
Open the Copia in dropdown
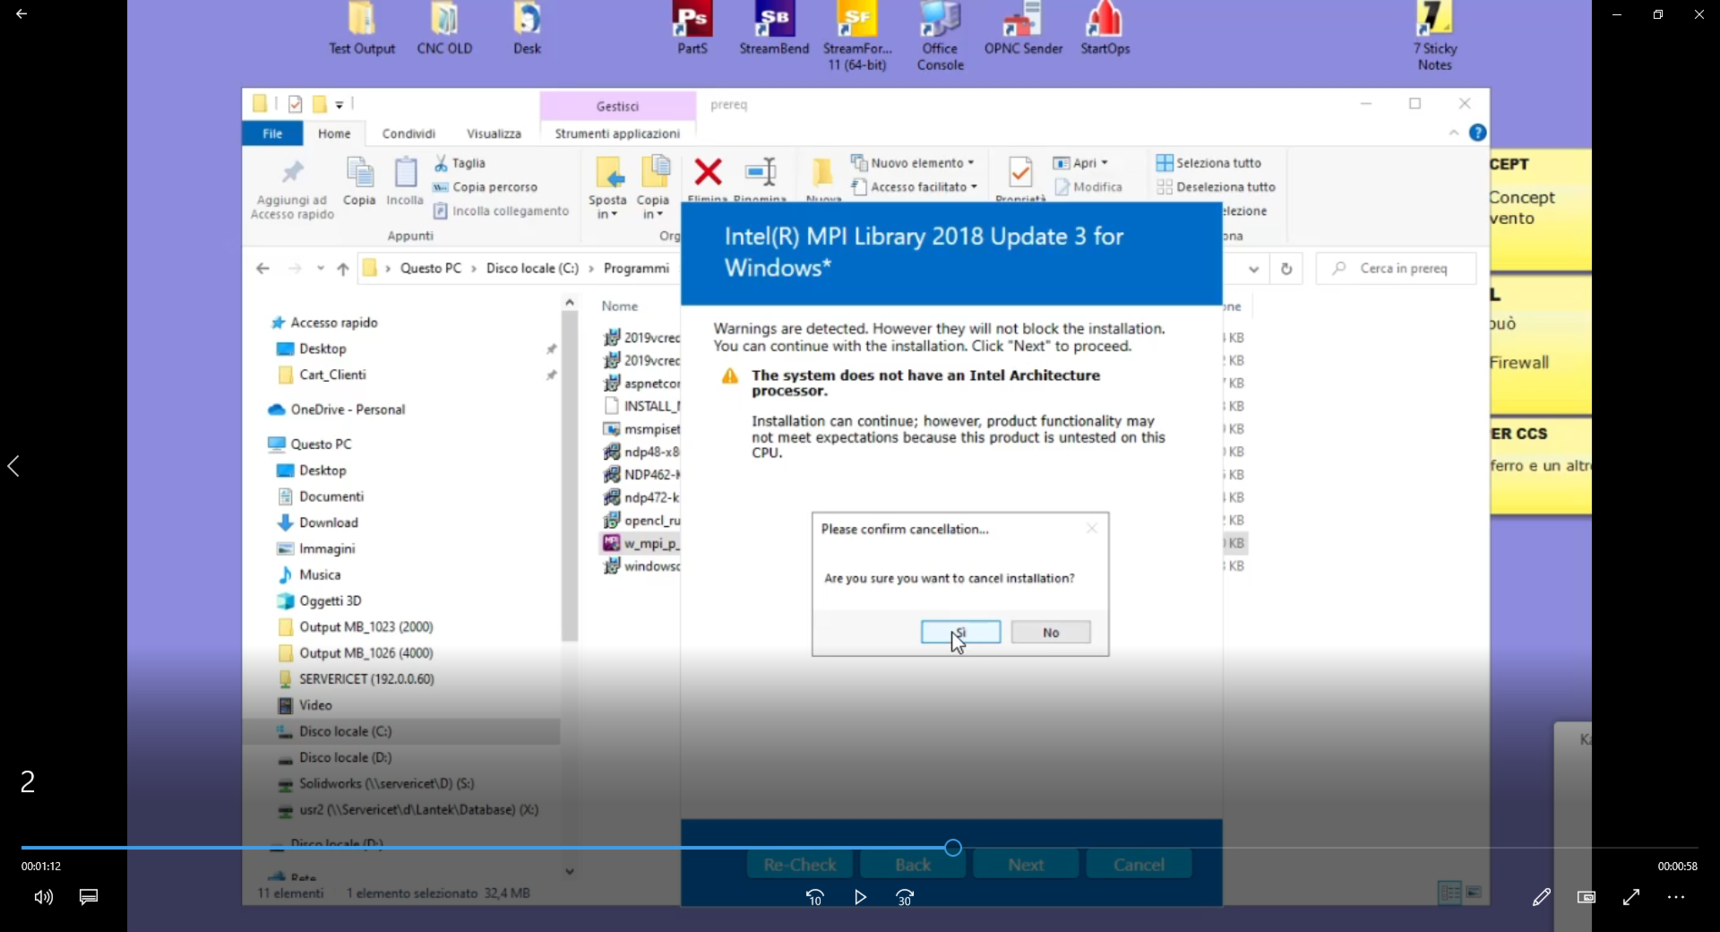point(653,188)
